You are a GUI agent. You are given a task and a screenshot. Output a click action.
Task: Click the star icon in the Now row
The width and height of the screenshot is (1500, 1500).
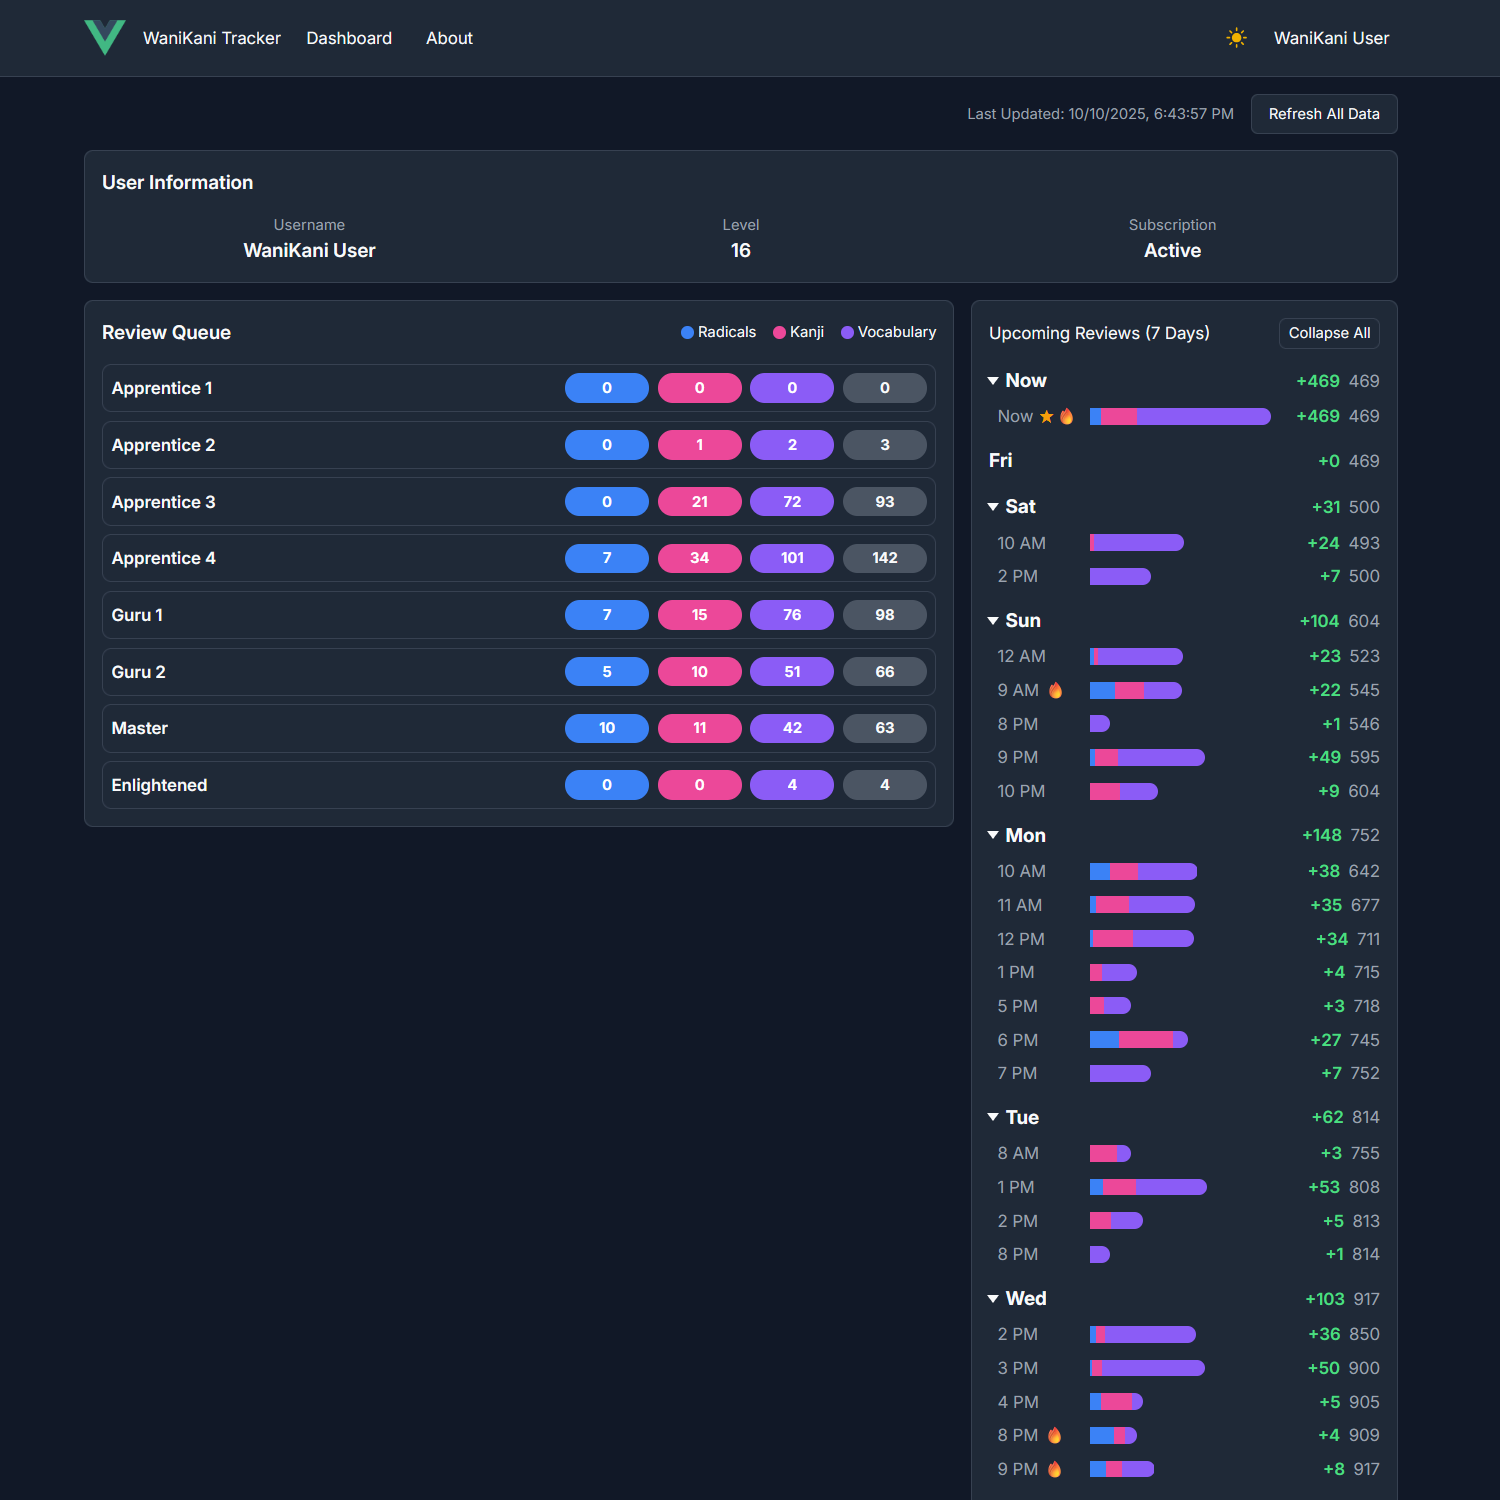(1046, 416)
